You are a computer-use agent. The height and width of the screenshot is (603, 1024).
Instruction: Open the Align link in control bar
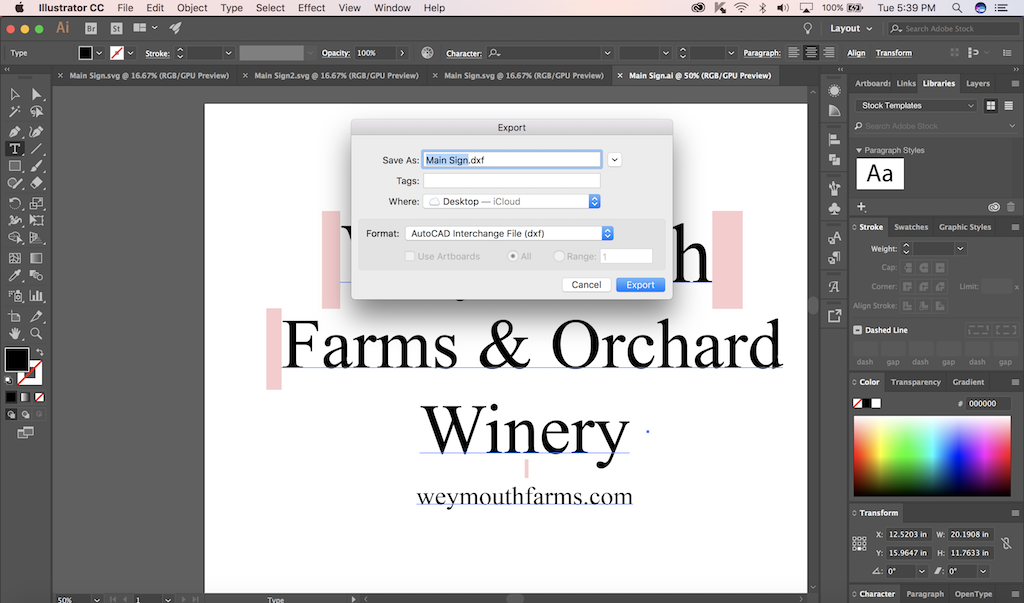tap(856, 53)
